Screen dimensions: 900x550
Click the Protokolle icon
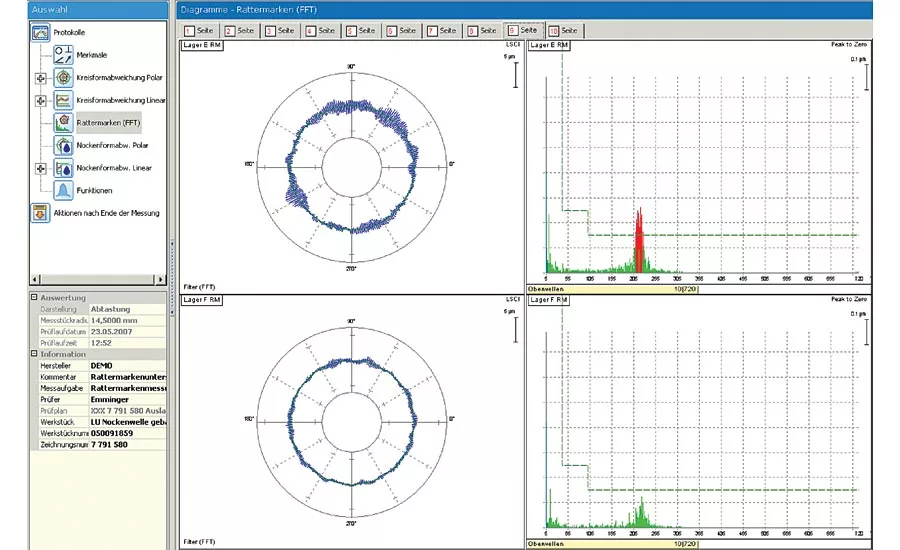coord(40,32)
